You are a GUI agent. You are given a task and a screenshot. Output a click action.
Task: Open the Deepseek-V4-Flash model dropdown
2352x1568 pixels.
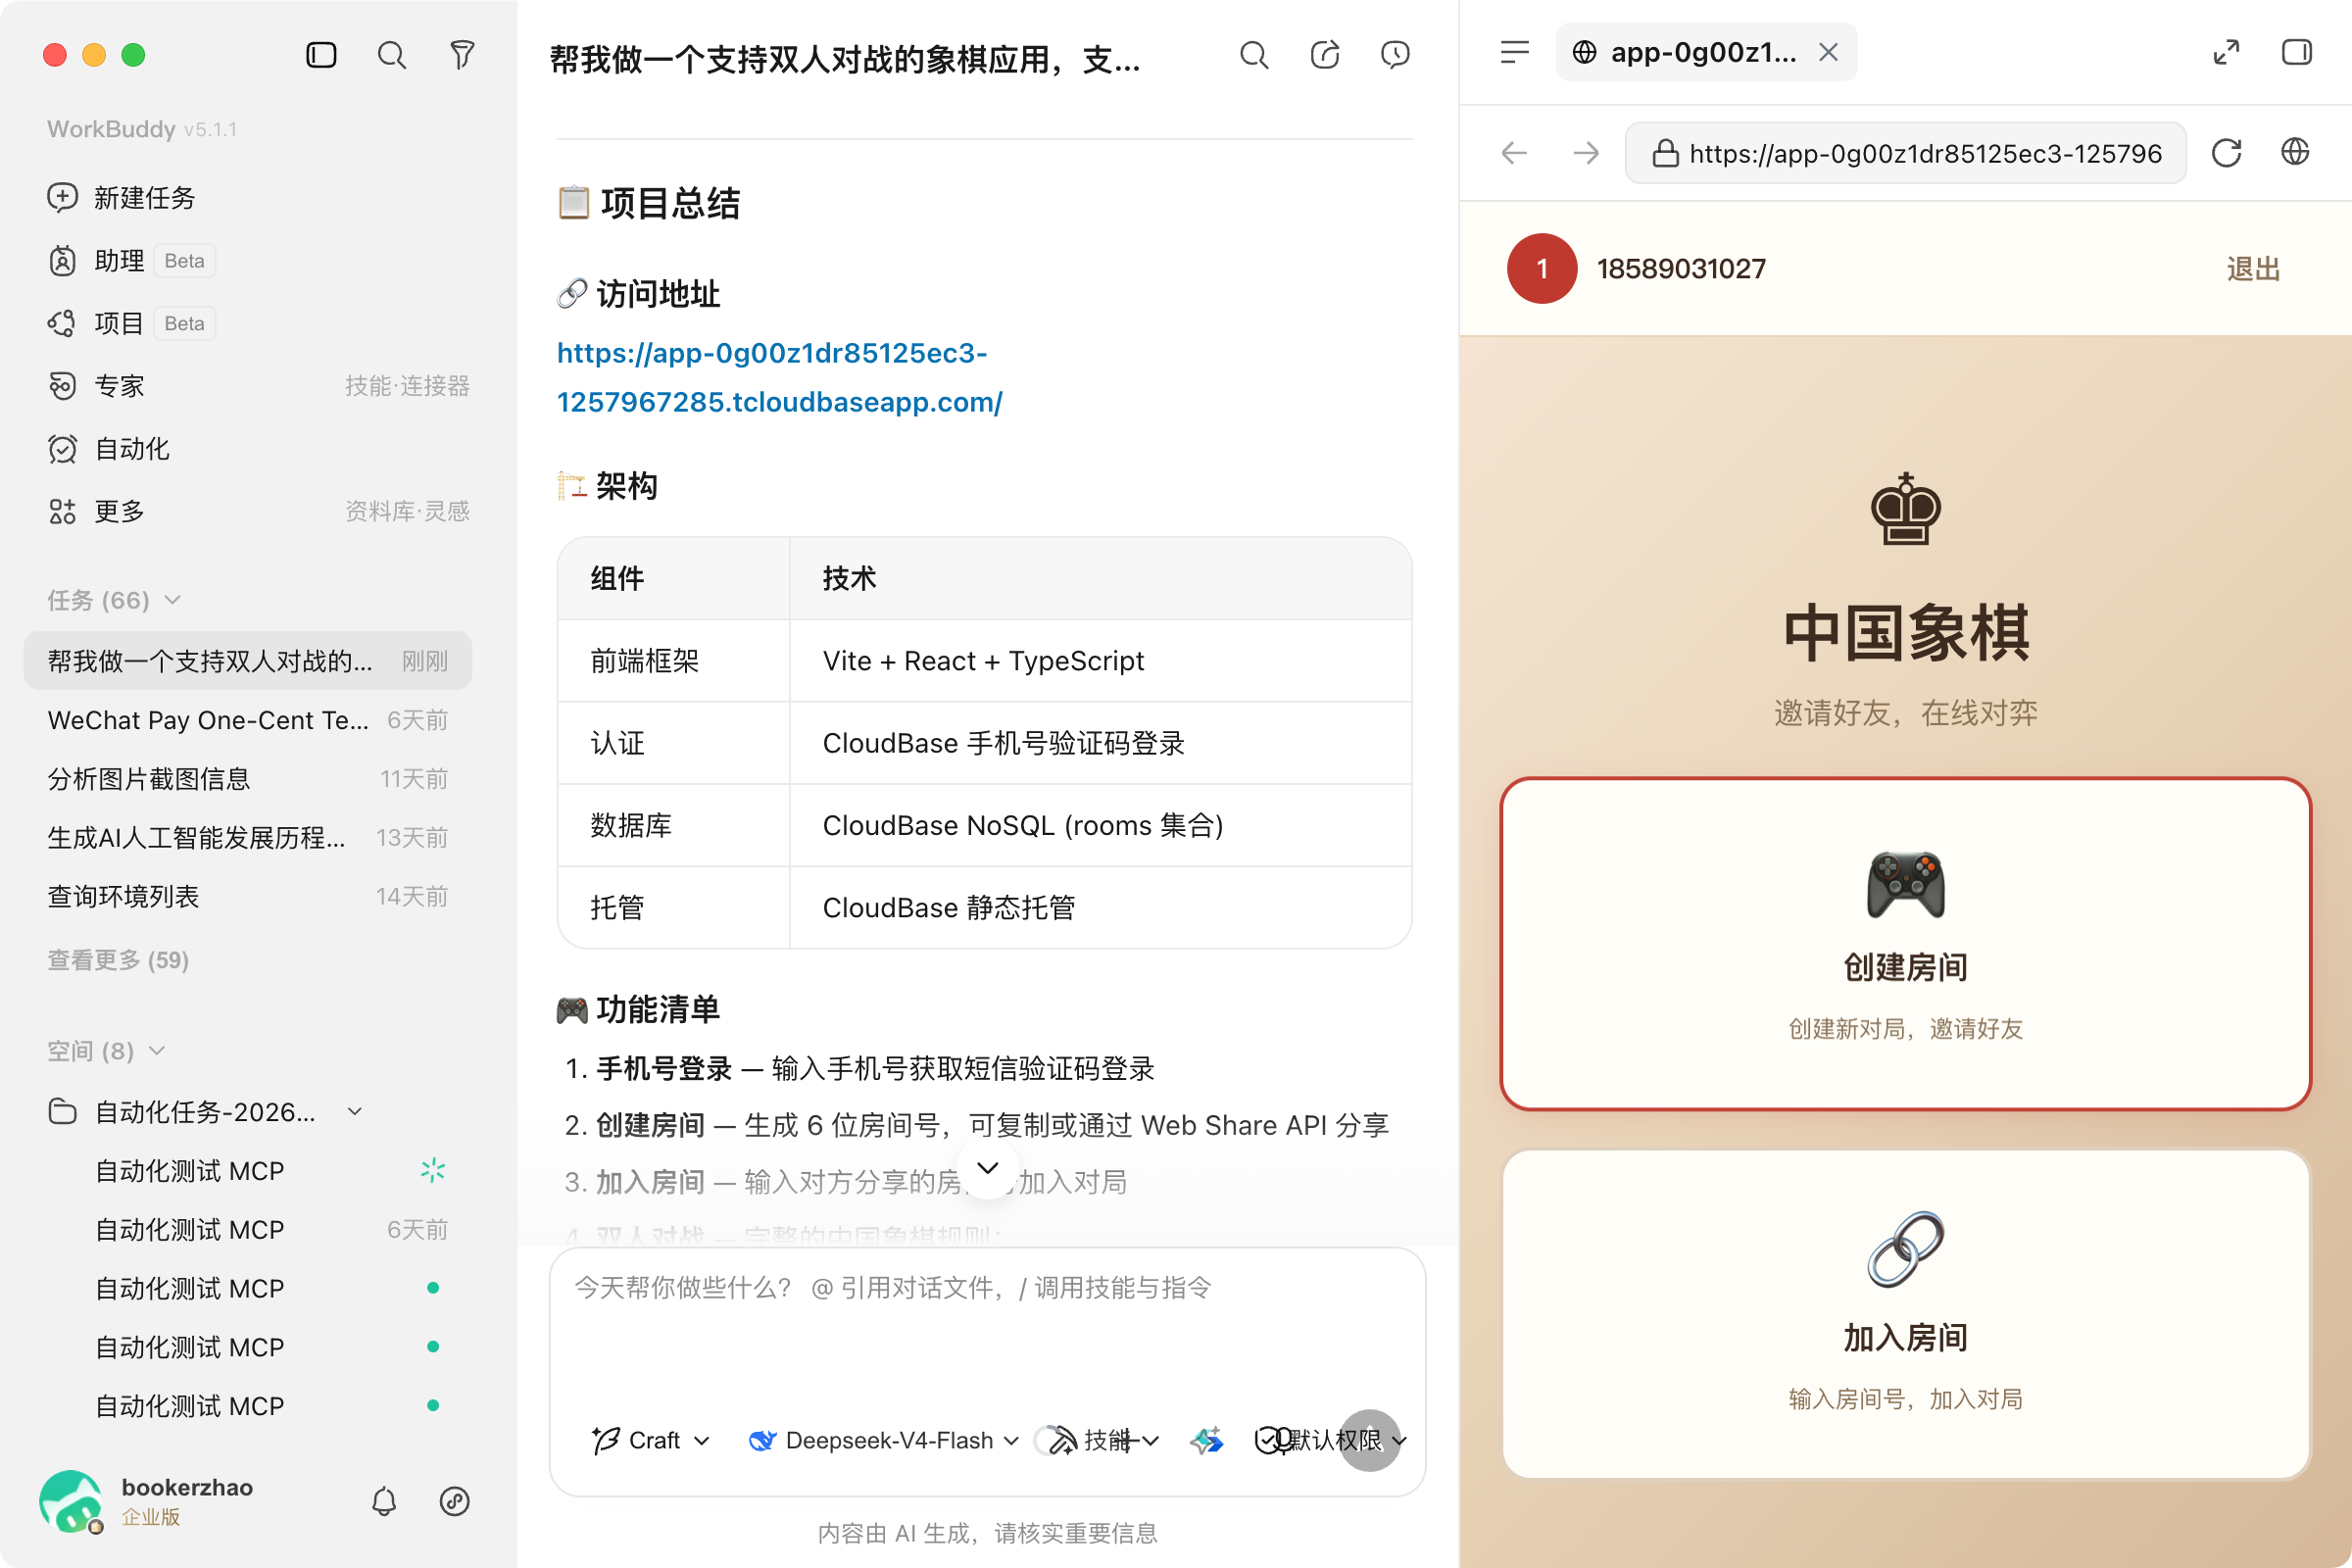click(x=884, y=1440)
